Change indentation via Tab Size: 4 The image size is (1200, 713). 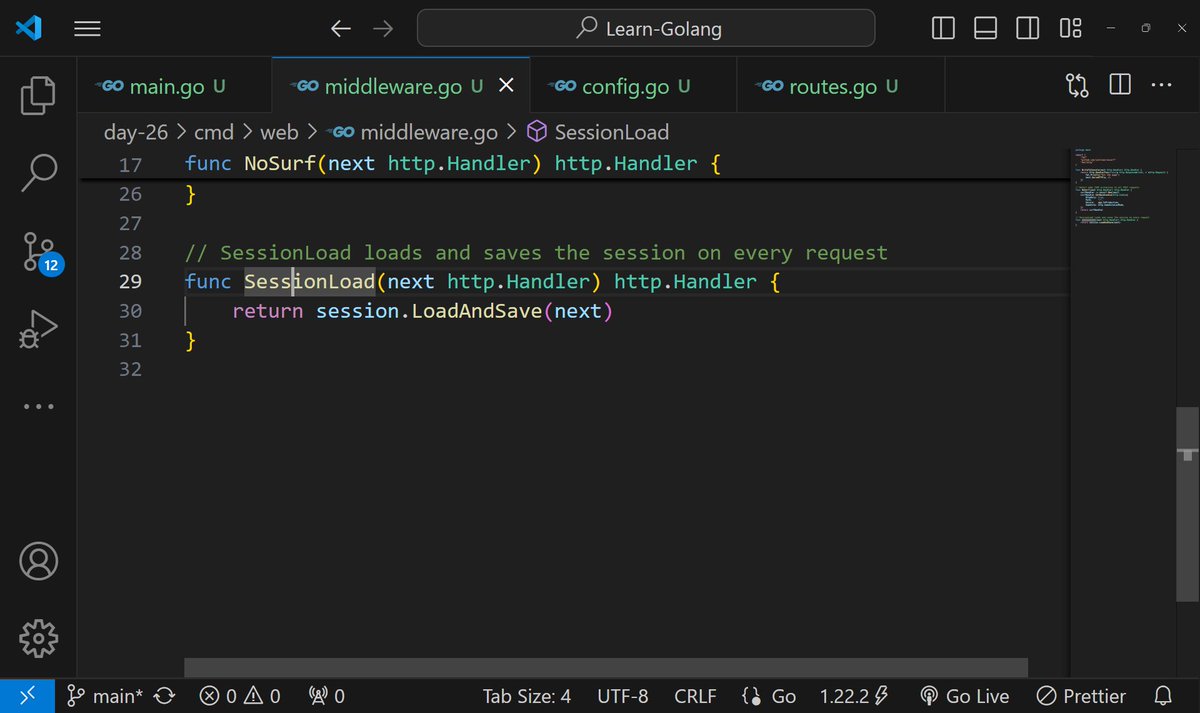coord(527,696)
